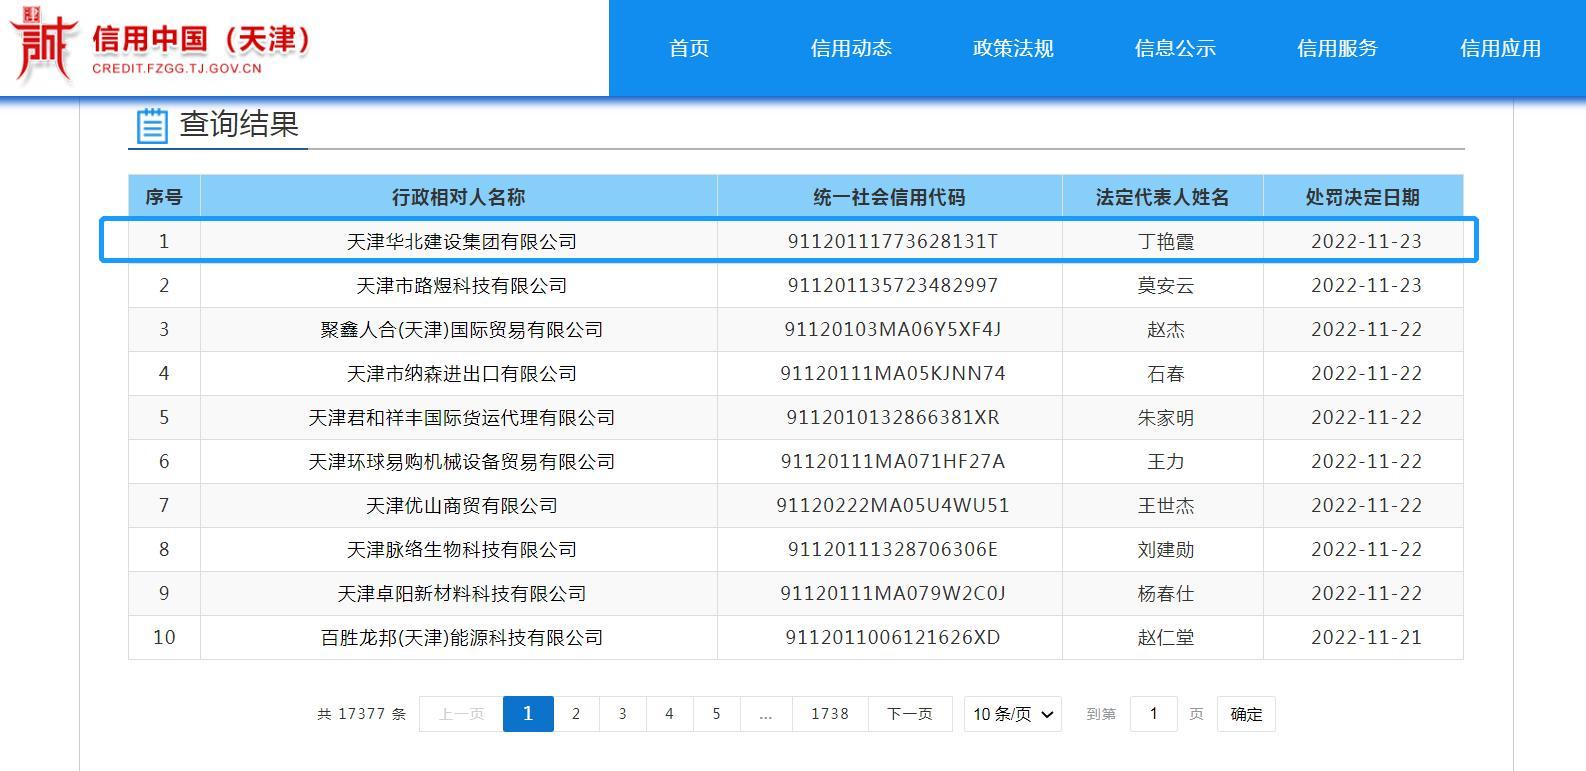This screenshot has height=771, width=1586.
Task: Click the 确定 confirm page jump button
Action: tap(1246, 714)
